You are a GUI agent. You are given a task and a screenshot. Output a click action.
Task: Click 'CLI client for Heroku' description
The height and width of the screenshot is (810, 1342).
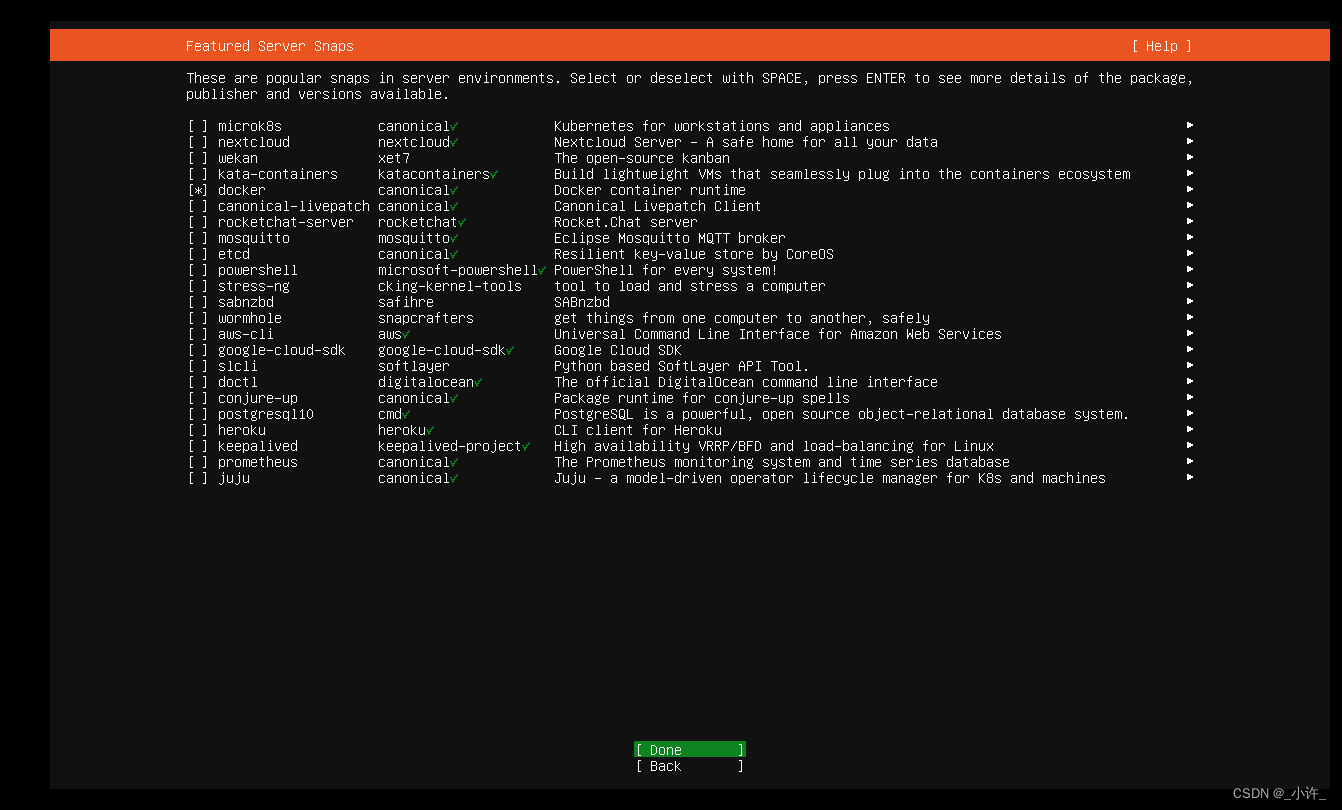coord(638,430)
